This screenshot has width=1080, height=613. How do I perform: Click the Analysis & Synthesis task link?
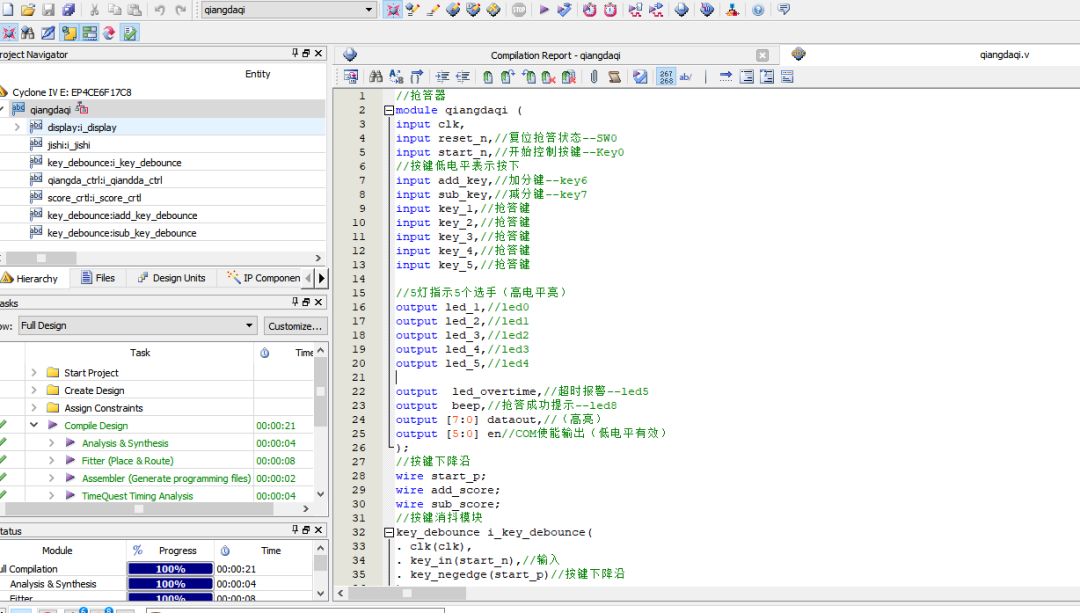click(x=125, y=443)
